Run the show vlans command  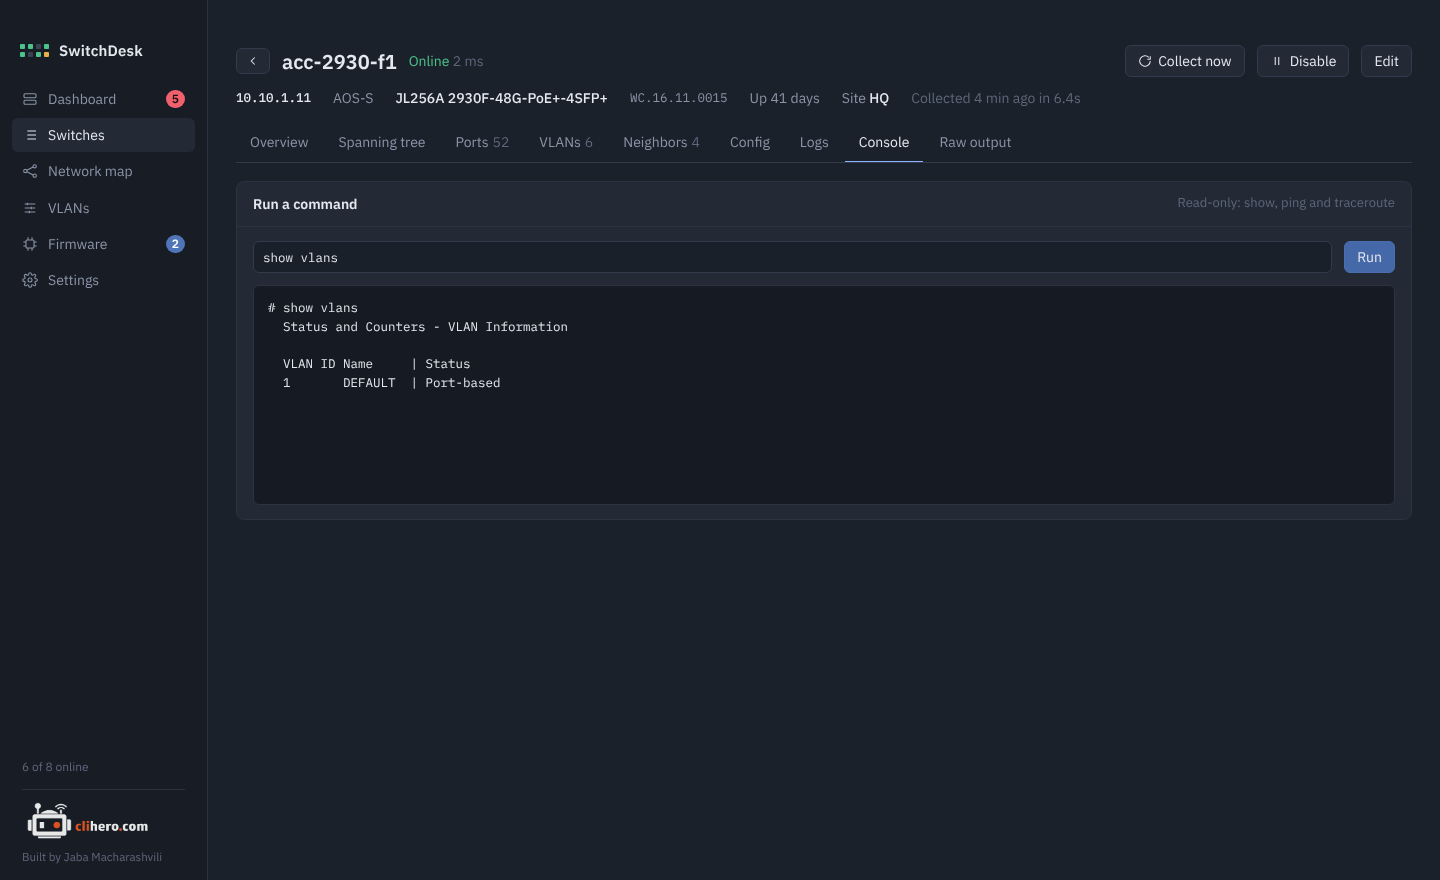1369,257
